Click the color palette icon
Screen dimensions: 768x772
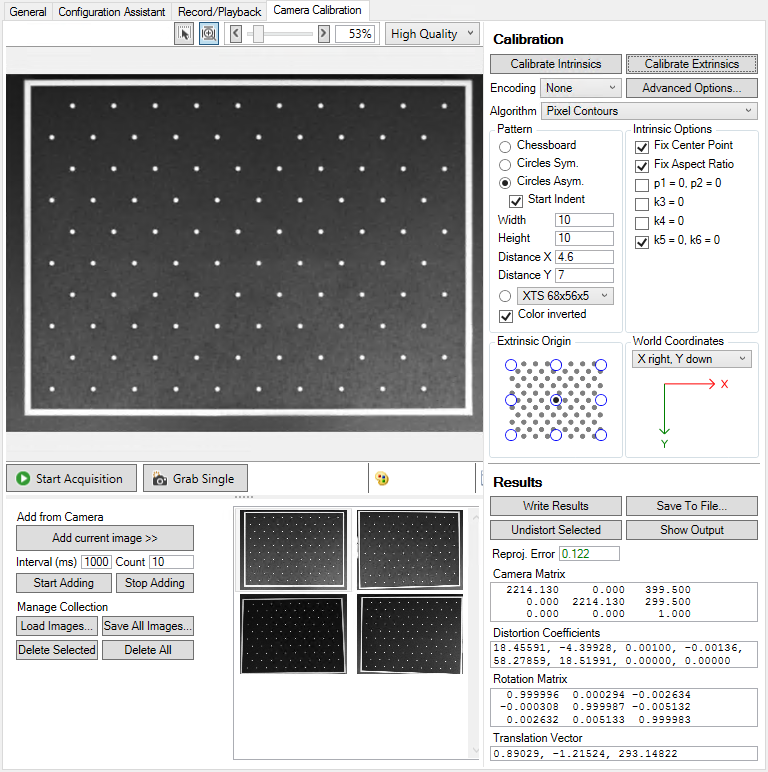(382, 478)
